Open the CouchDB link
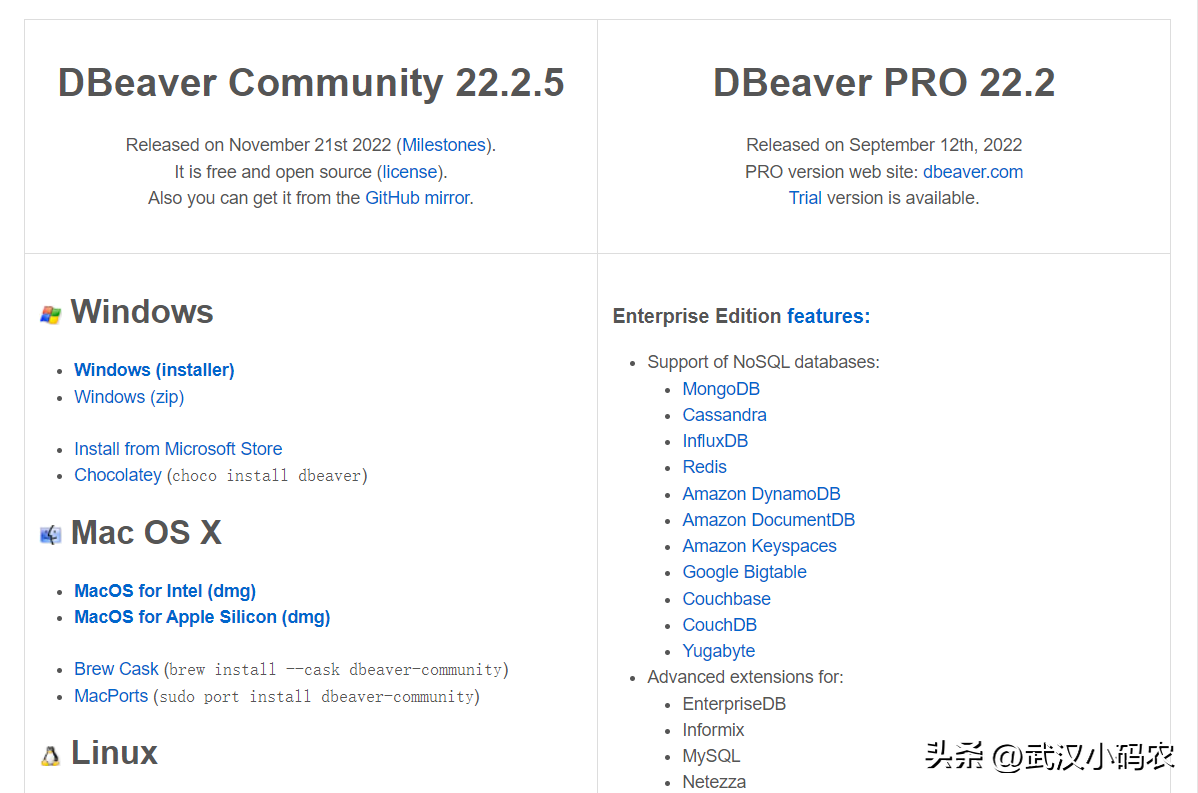Screen dimensions: 1198x793 pyautogui.click(x=720, y=625)
